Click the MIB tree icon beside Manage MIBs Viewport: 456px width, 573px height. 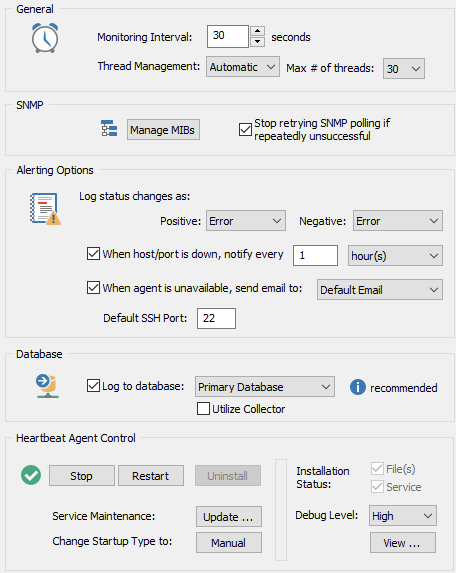point(109,129)
